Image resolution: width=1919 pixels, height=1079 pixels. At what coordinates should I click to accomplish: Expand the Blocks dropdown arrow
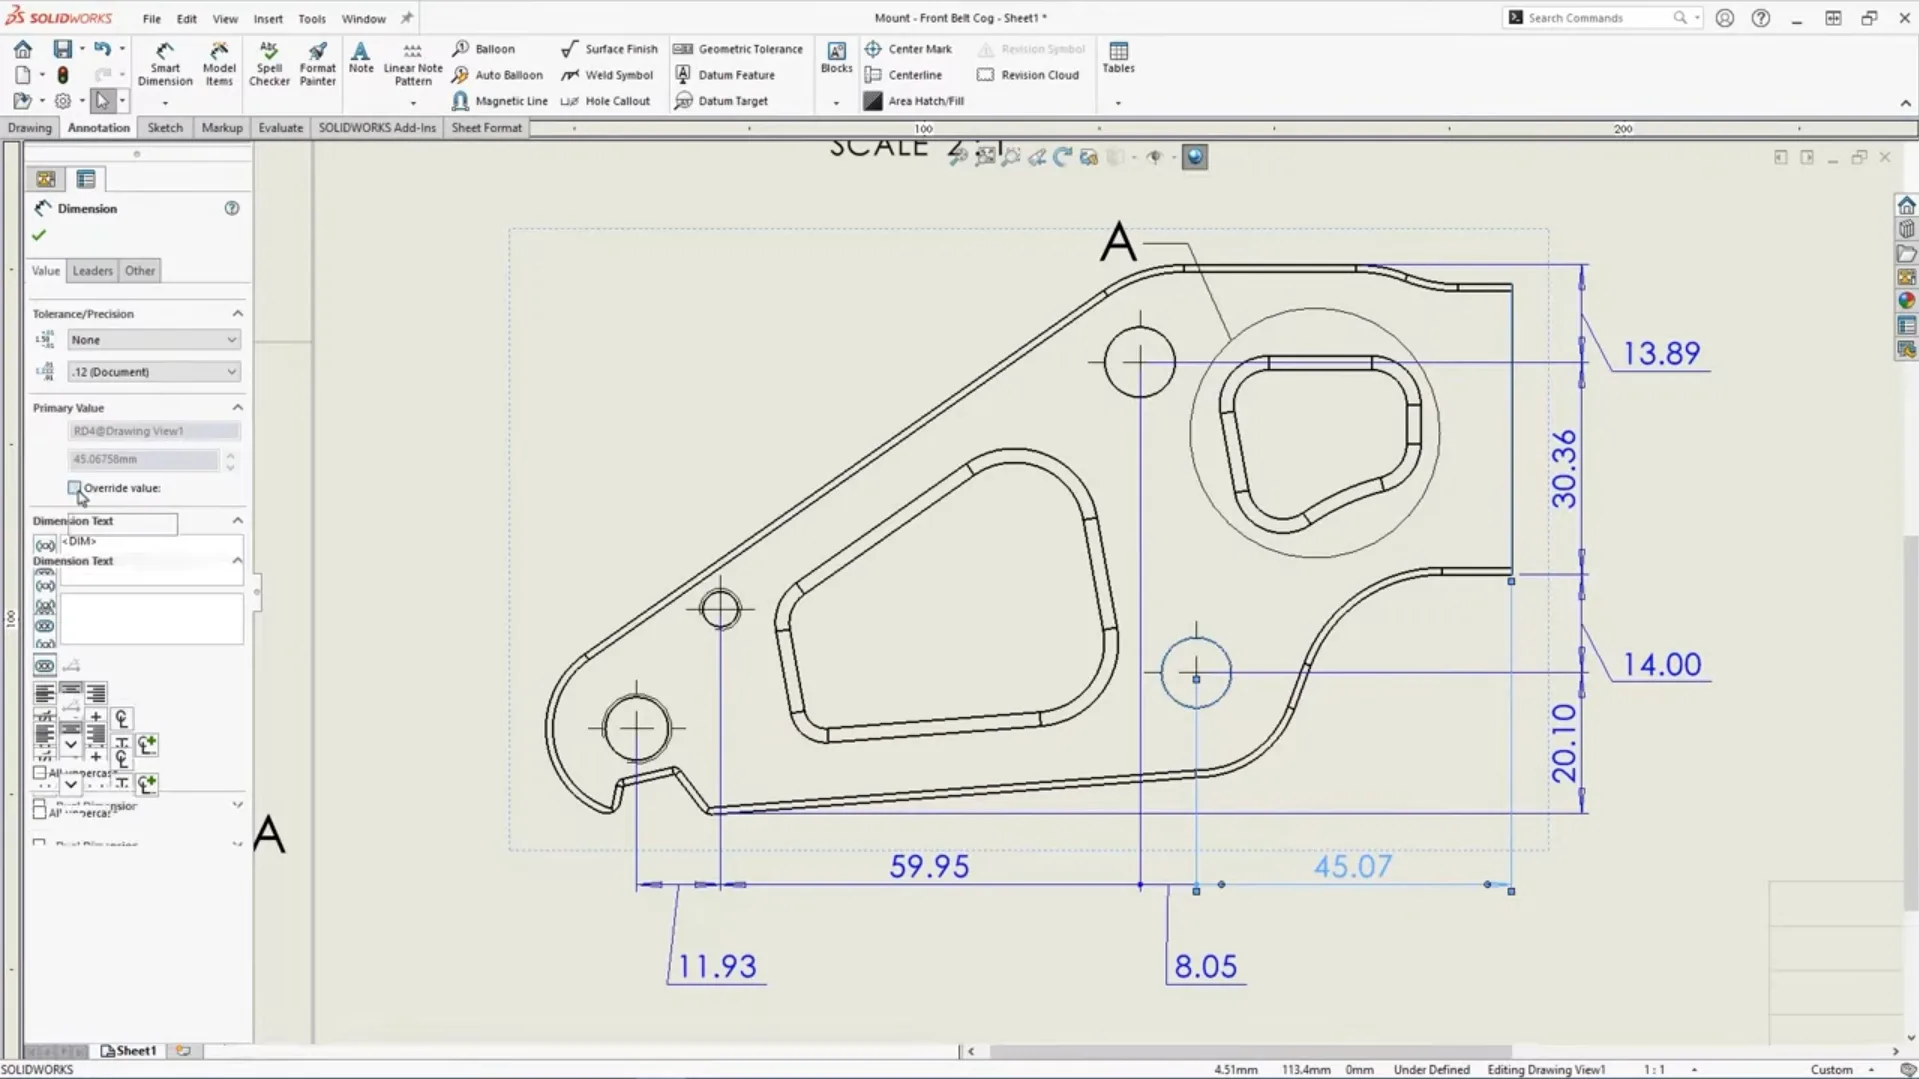[x=836, y=103]
